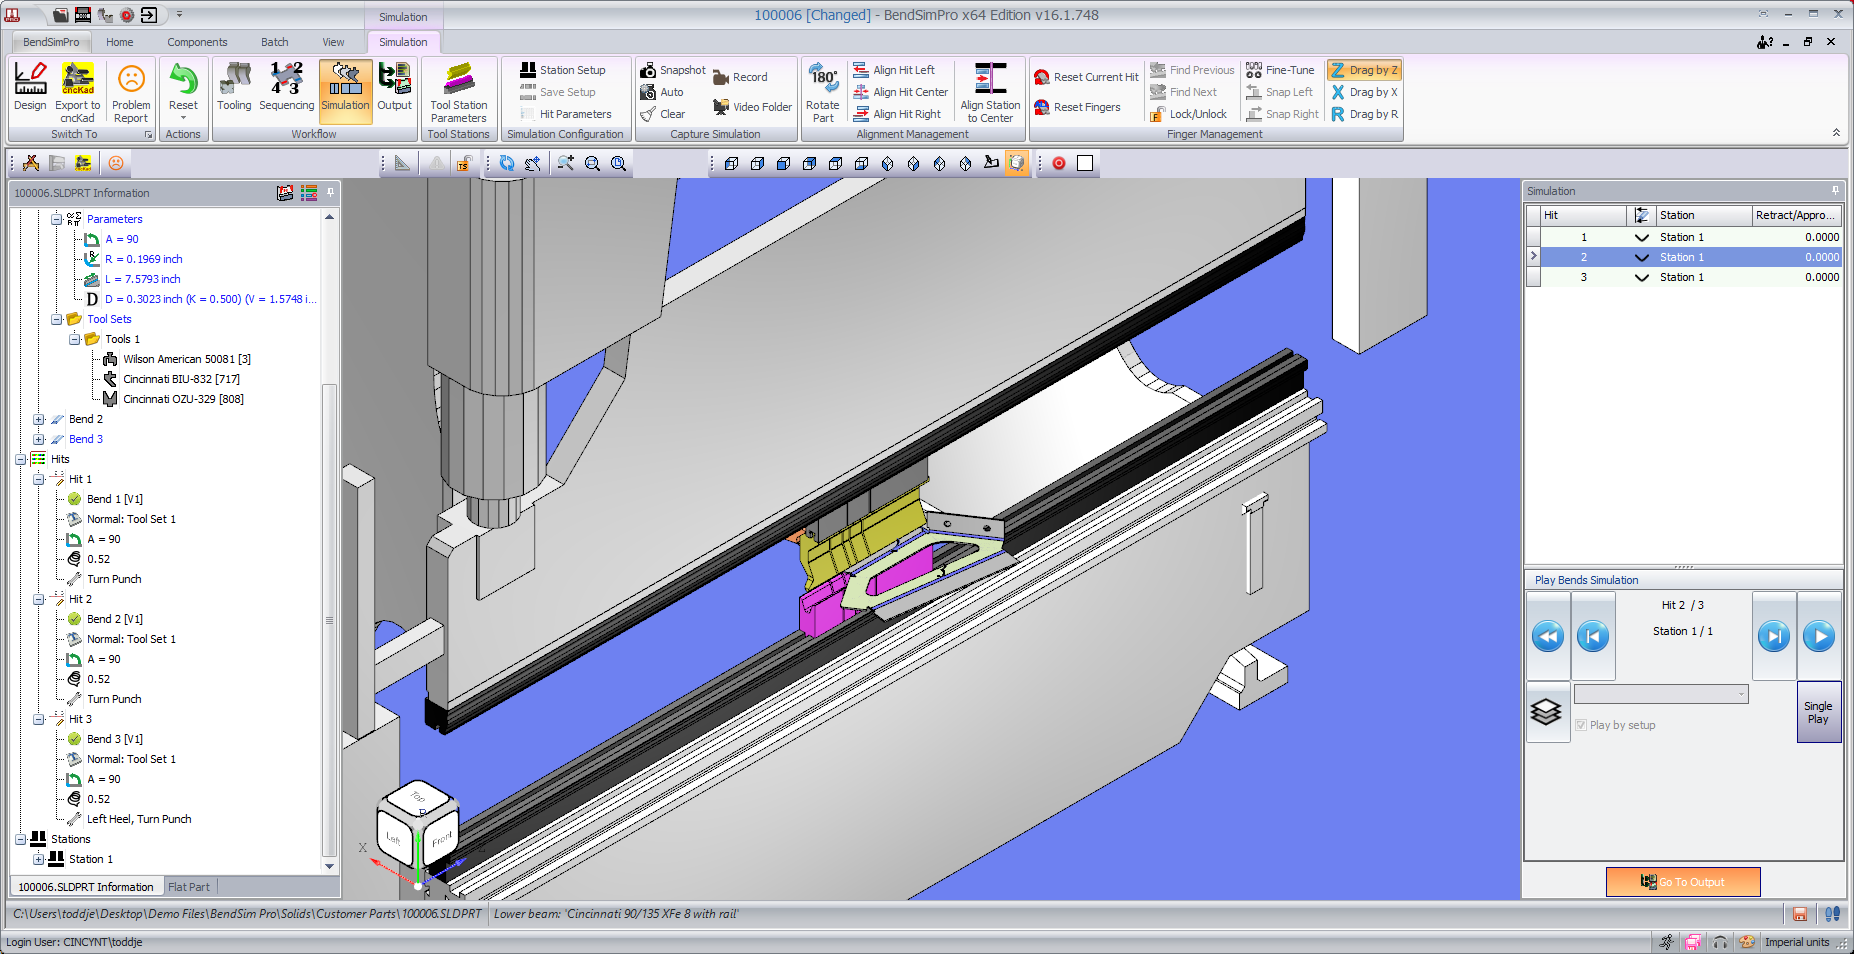
Task: Click the save icon in status bar
Action: point(1800,914)
